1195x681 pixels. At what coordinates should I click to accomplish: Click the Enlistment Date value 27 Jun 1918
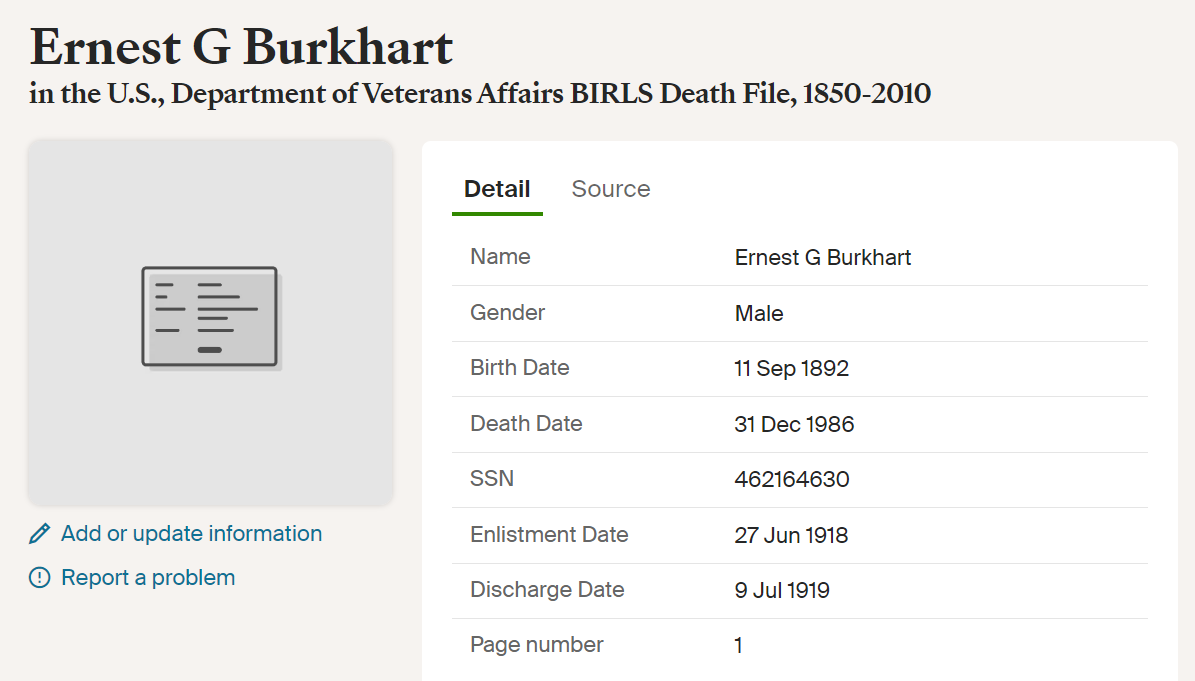tap(791, 536)
